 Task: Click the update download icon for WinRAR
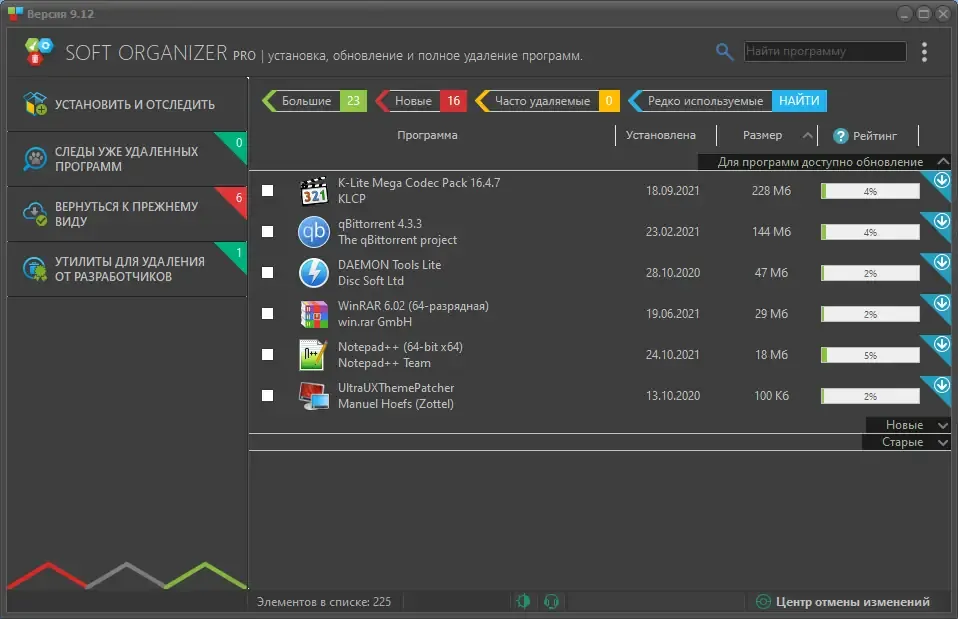pyautogui.click(x=942, y=302)
